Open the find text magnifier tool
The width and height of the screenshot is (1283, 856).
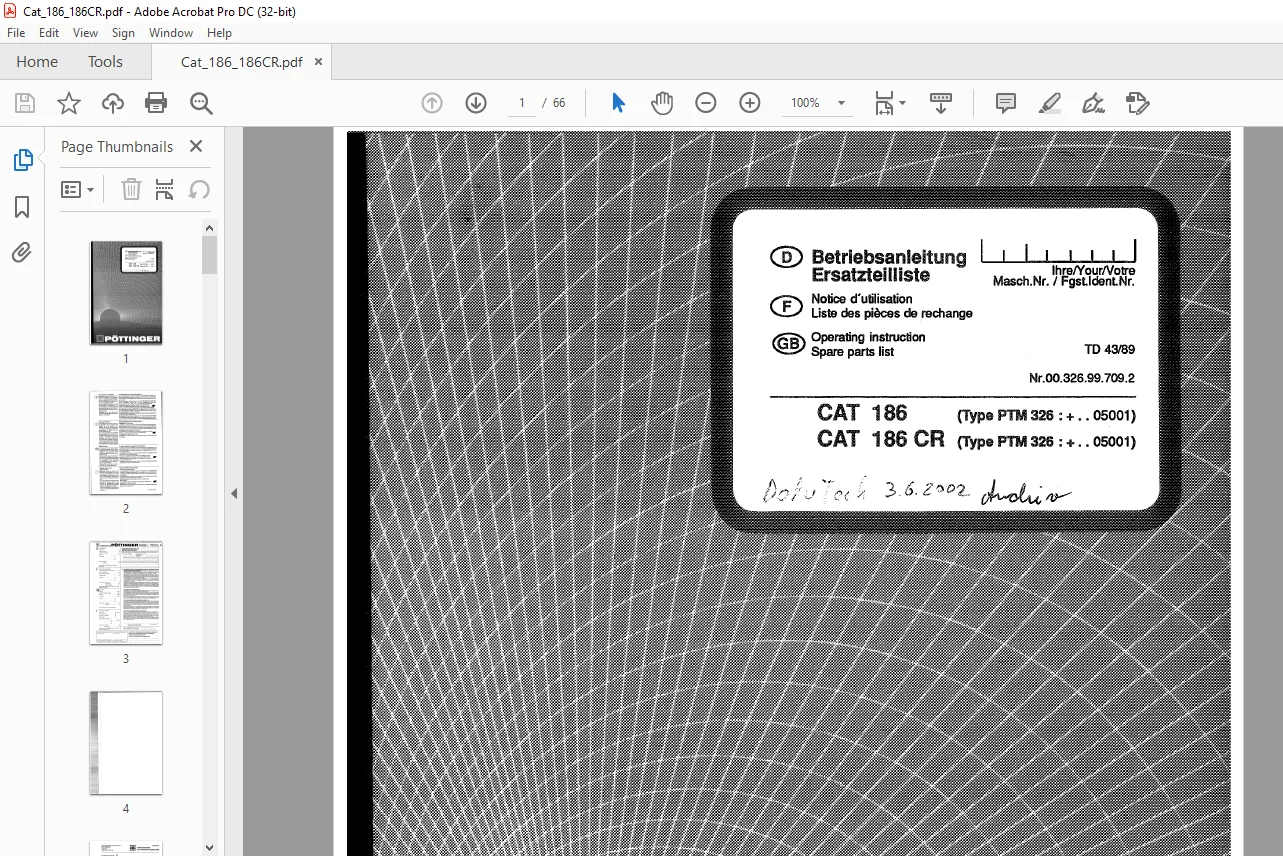(x=201, y=103)
